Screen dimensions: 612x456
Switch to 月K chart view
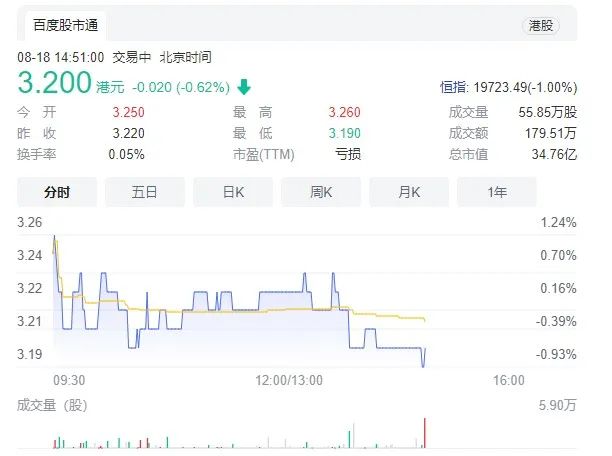point(408,191)
